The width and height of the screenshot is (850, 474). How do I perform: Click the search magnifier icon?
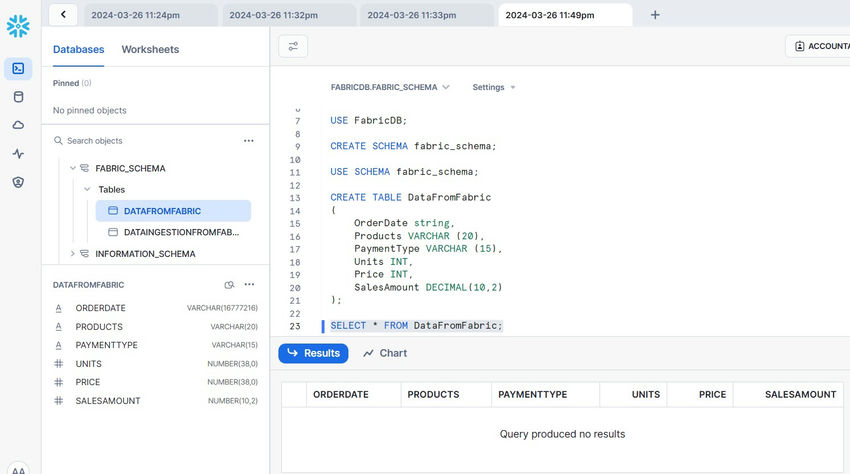coord(58,140)
